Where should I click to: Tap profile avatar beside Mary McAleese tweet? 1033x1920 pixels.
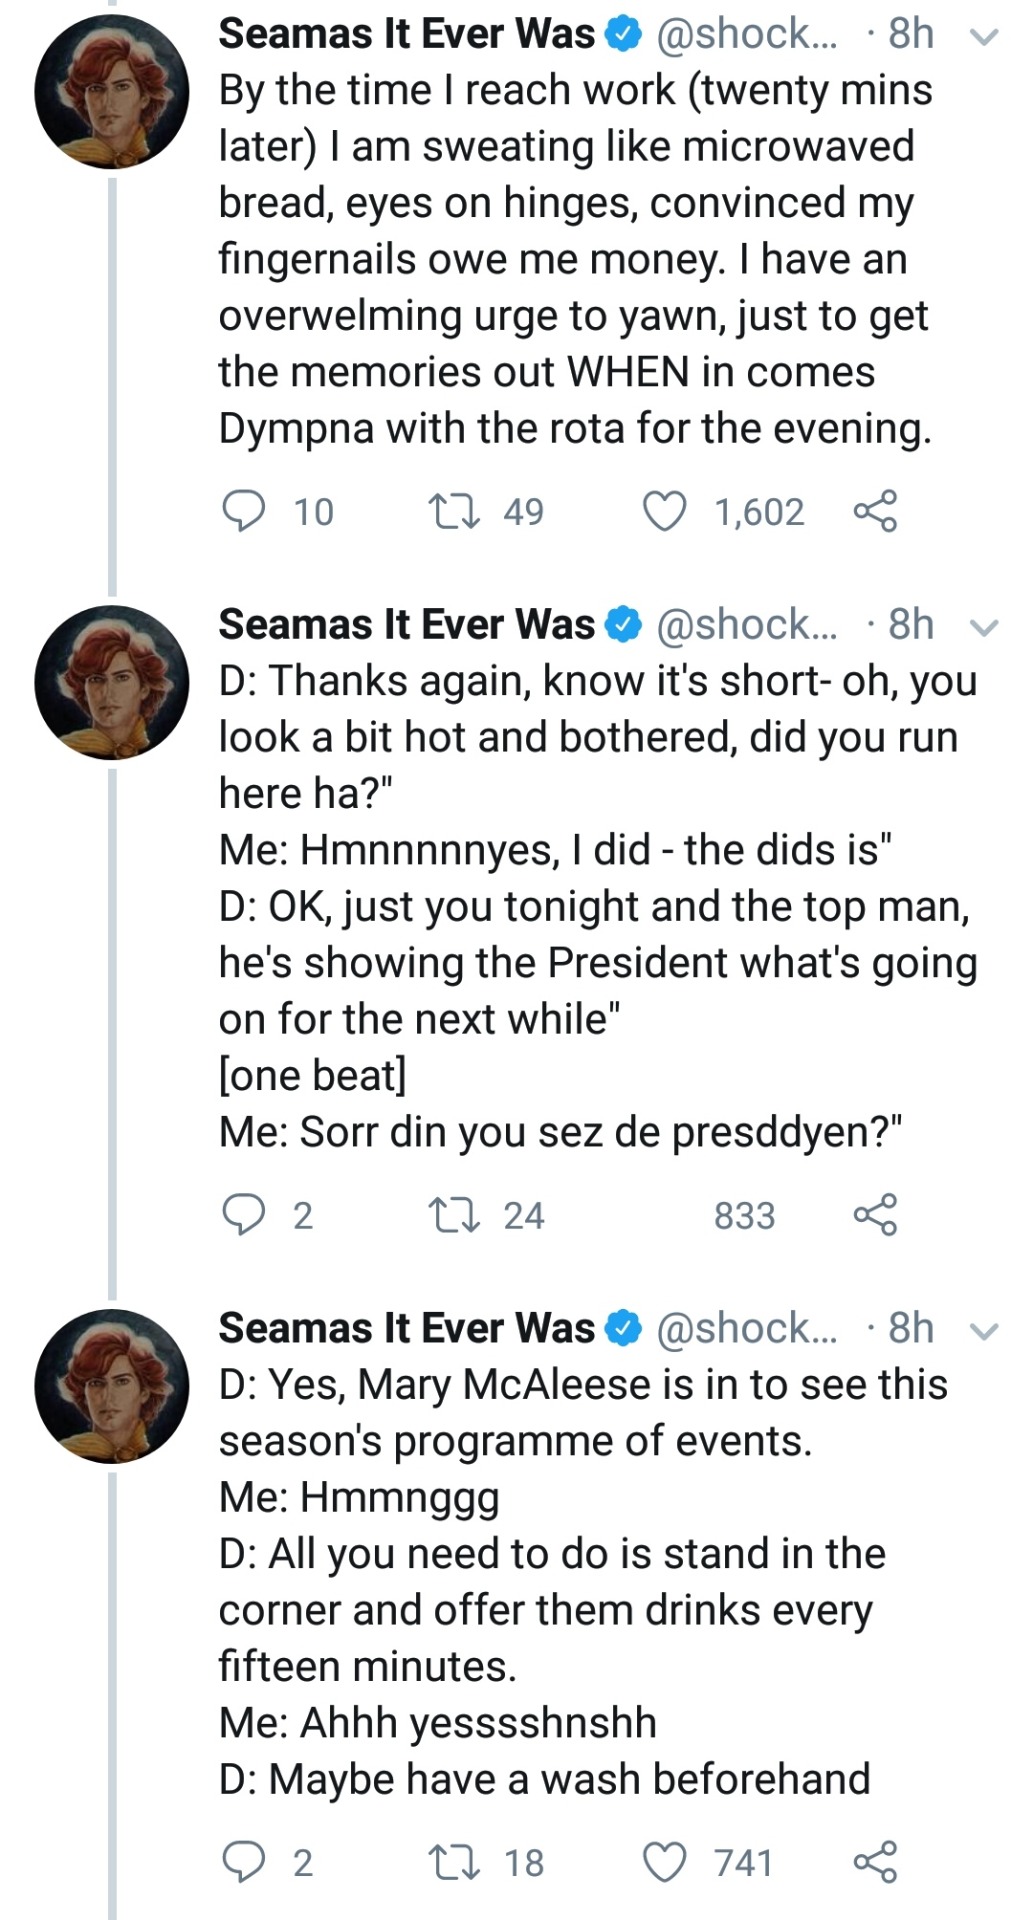click(x=112, y=1386)
